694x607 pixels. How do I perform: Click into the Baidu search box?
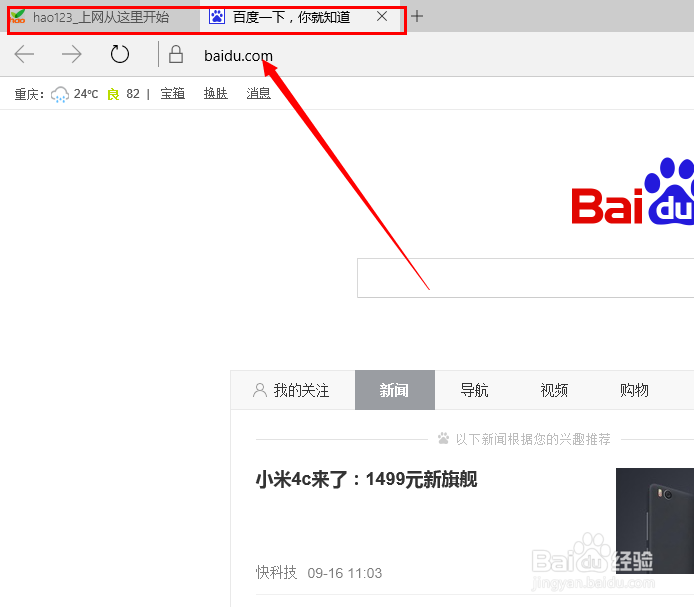tap(525, 278)
